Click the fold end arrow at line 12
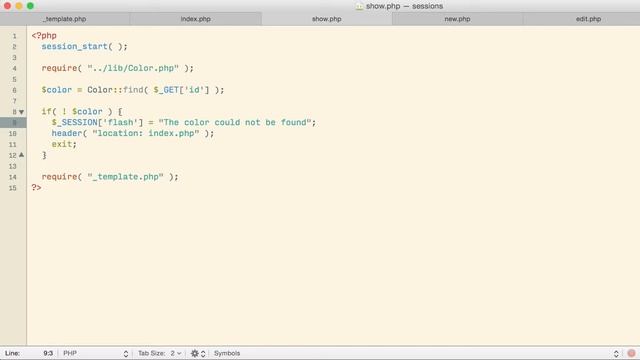Image resolution: width=640 pixels, height=360 pixels. pyautogui.click(x=22, y=155)
